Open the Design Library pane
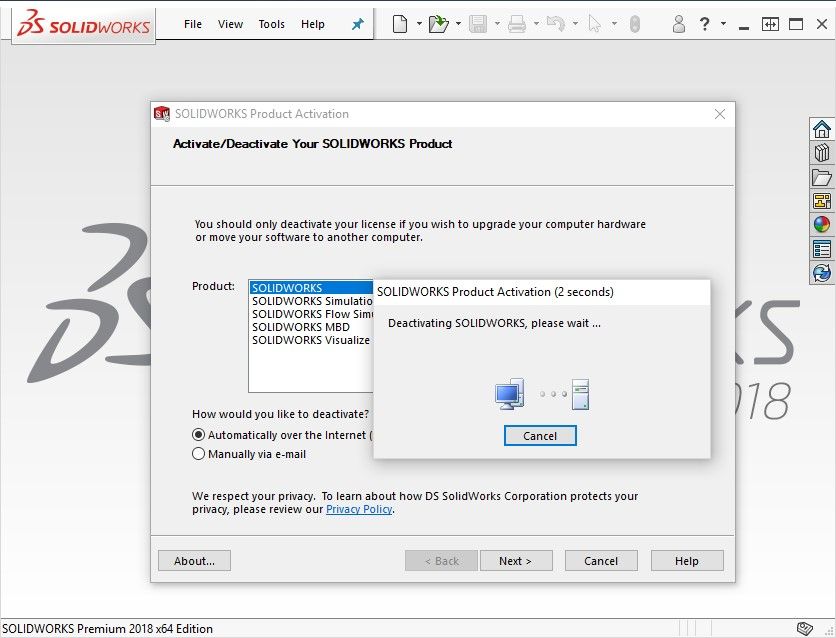 coord(822,153)
